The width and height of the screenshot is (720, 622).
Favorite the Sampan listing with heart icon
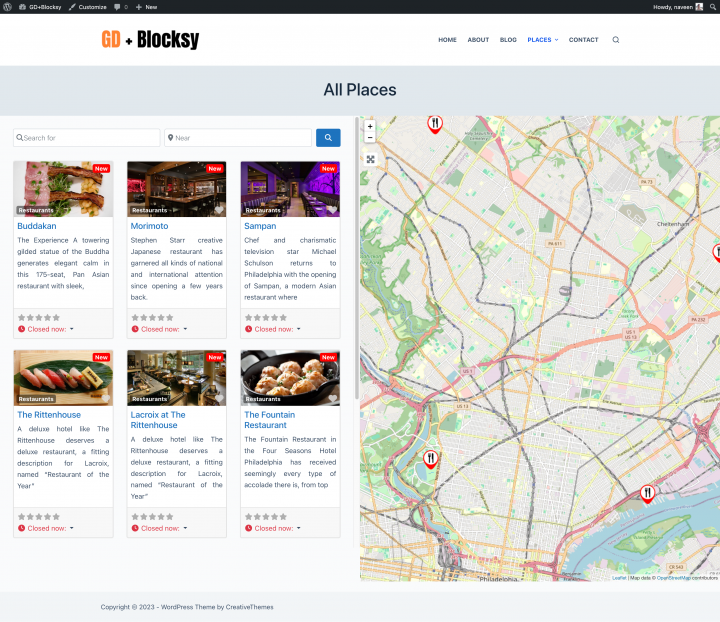332,210
